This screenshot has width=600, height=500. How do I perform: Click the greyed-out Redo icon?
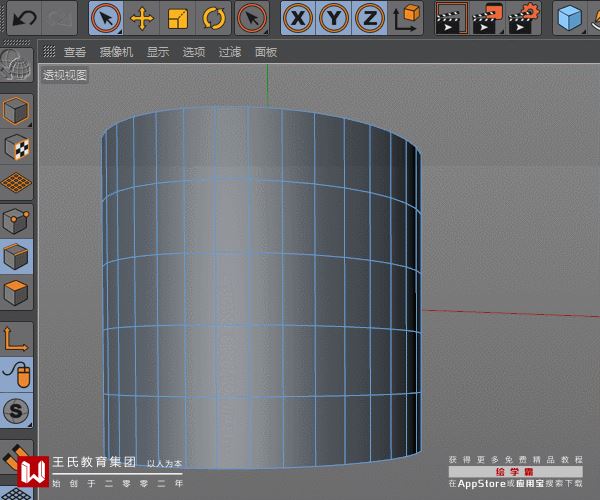click(x=60, y=18)
